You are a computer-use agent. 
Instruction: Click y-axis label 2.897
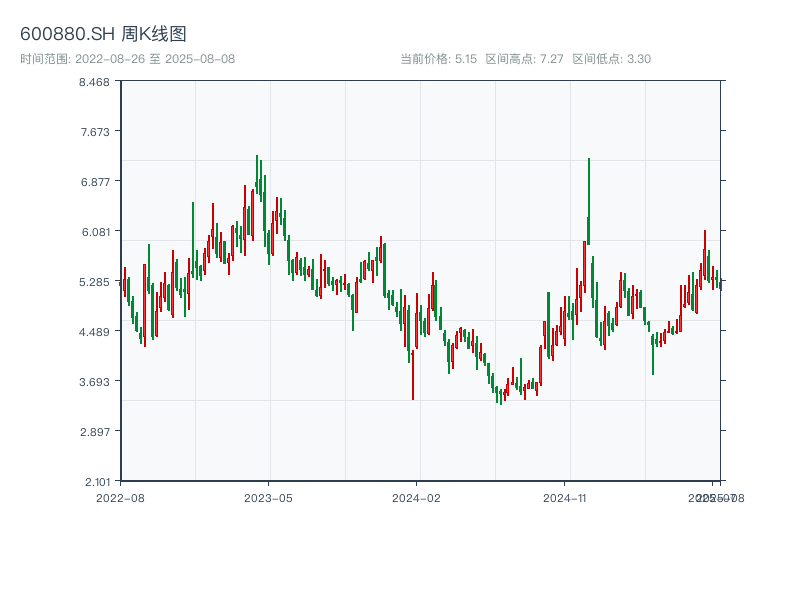(x=95, y=432)
